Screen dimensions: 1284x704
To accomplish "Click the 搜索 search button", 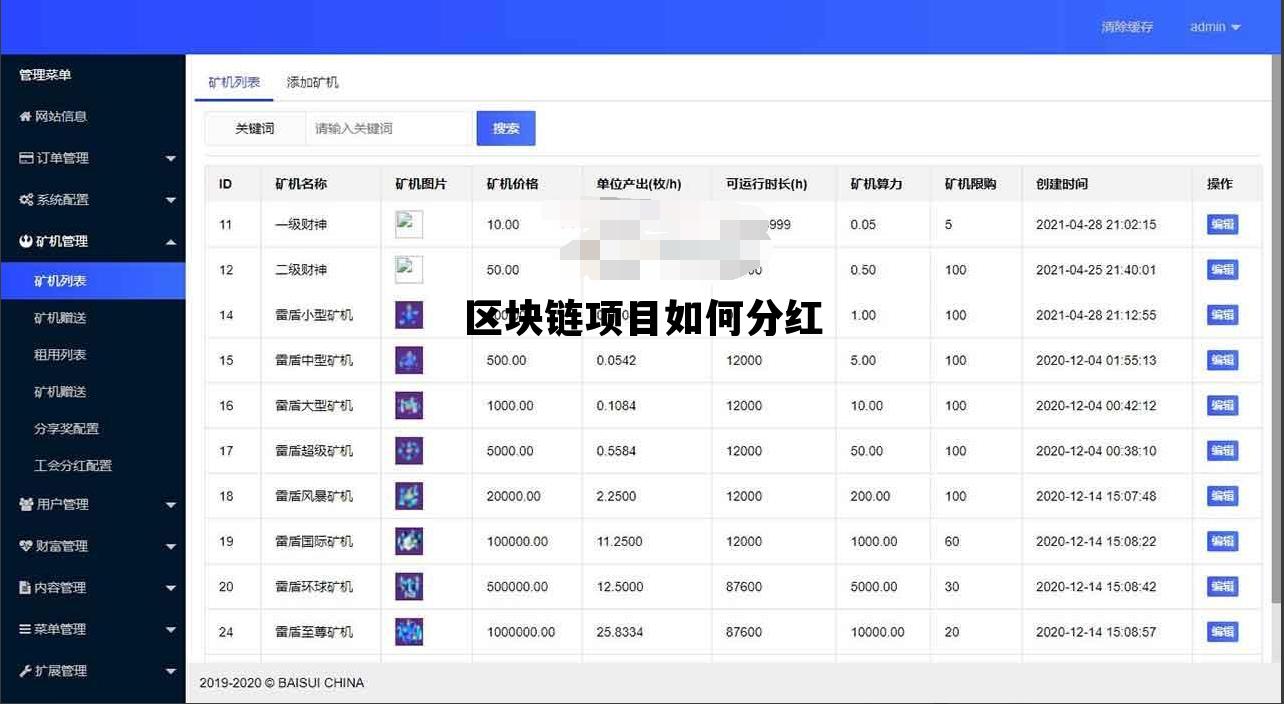I will [x=506, y=128].
